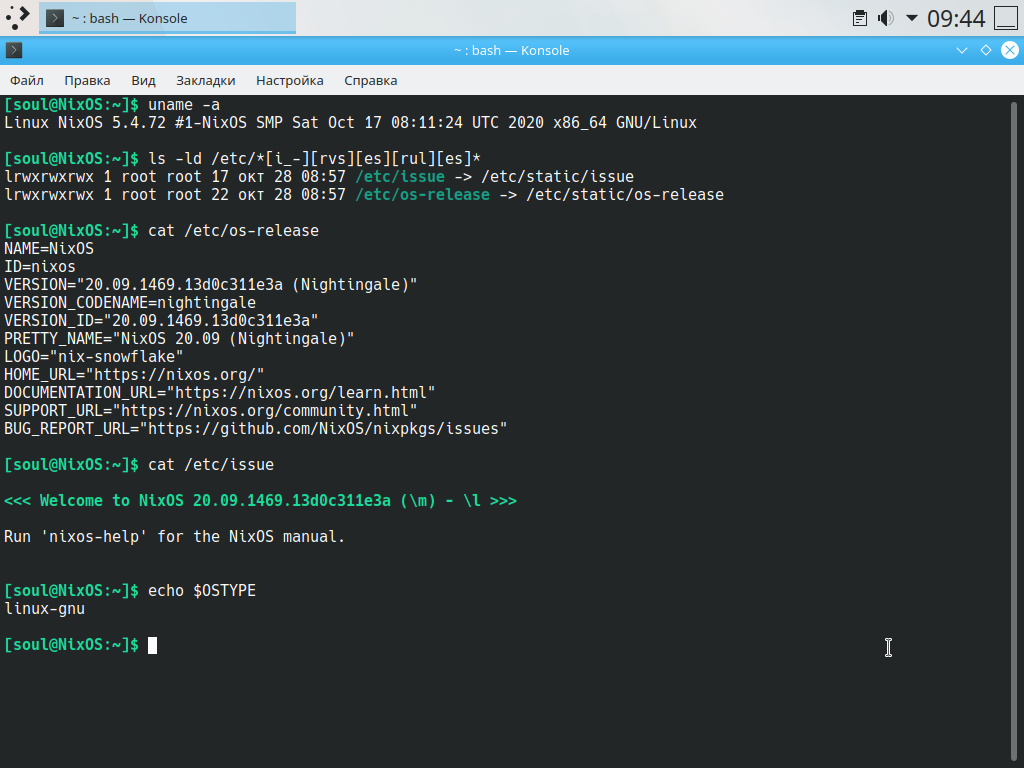The width and height of the screenshot is (1024, 768).
Task: Open the Закладки menu
Action: [x=205, y=80]
